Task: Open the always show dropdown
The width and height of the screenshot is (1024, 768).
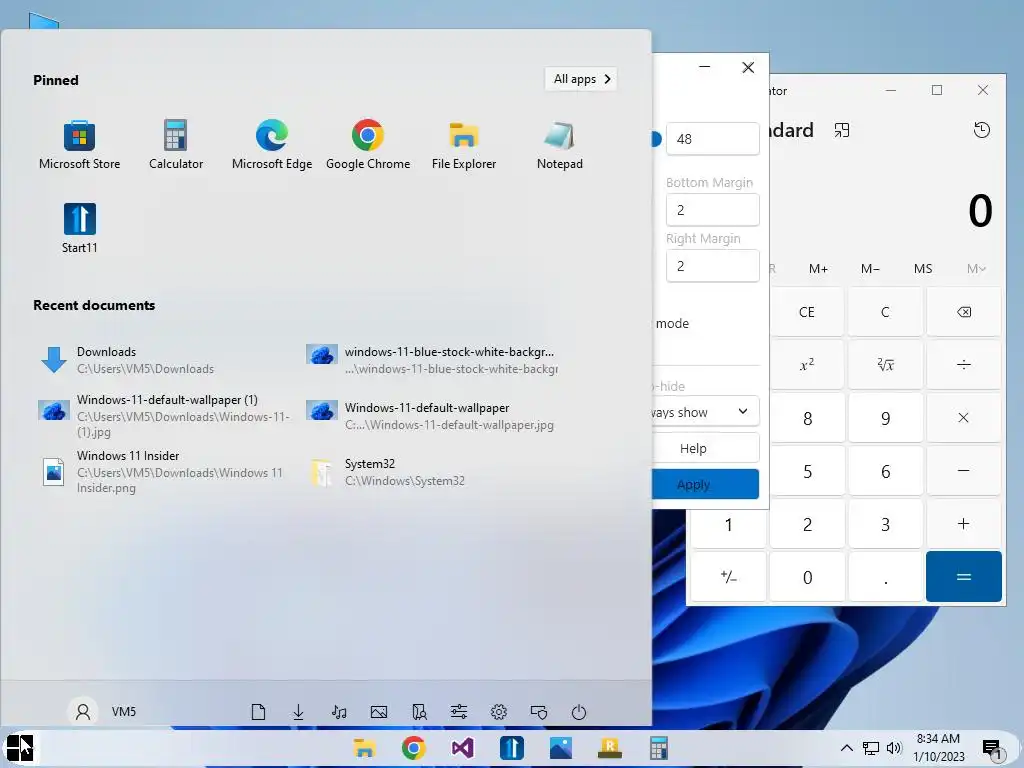Action: [705, 411]
